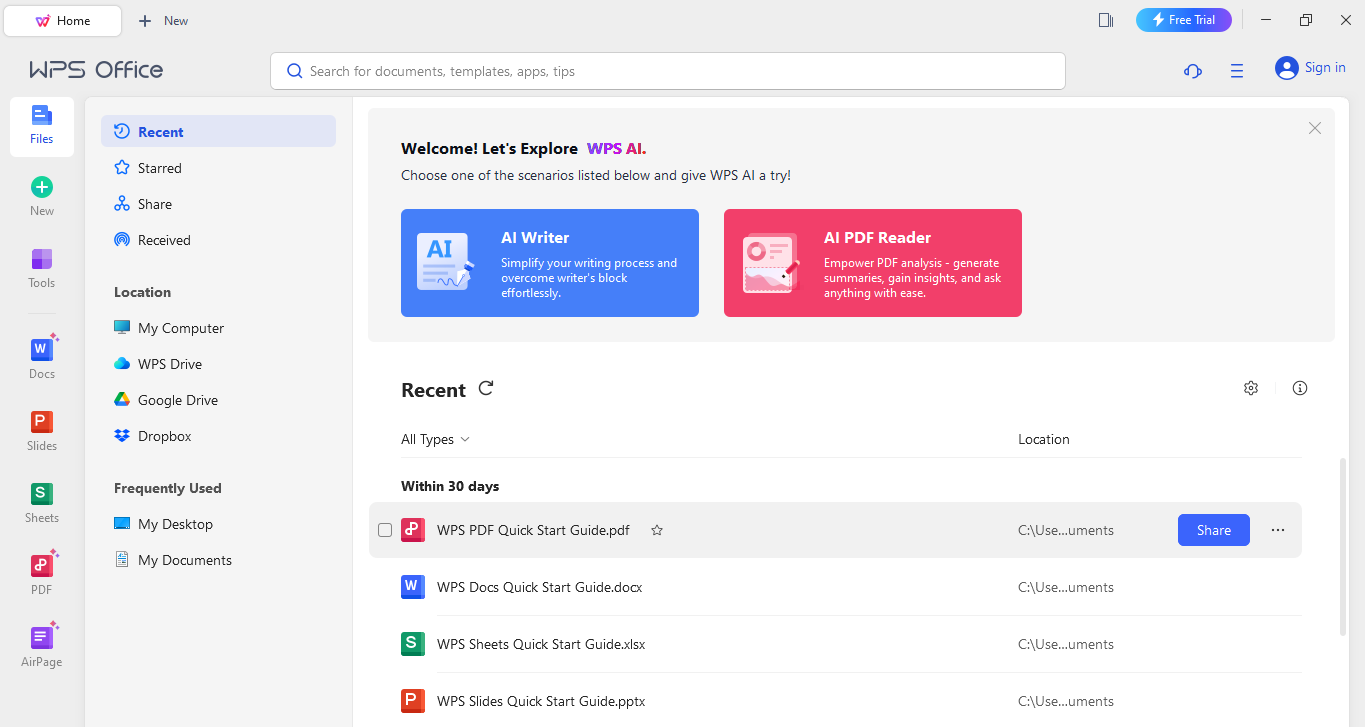Click the Docs Quick Start Guide file icon
This screenshot has width=1365, height=727.
413,587
